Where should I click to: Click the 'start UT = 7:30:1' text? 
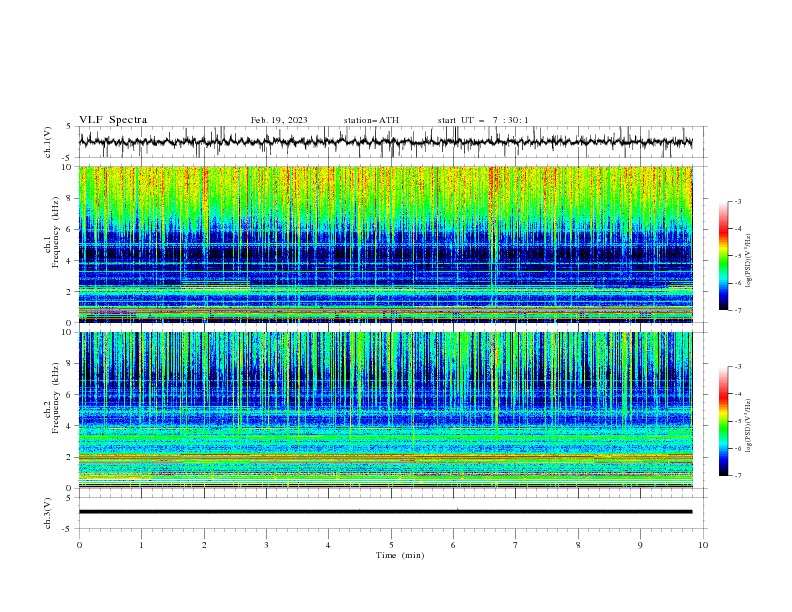(x=483, y=120)
